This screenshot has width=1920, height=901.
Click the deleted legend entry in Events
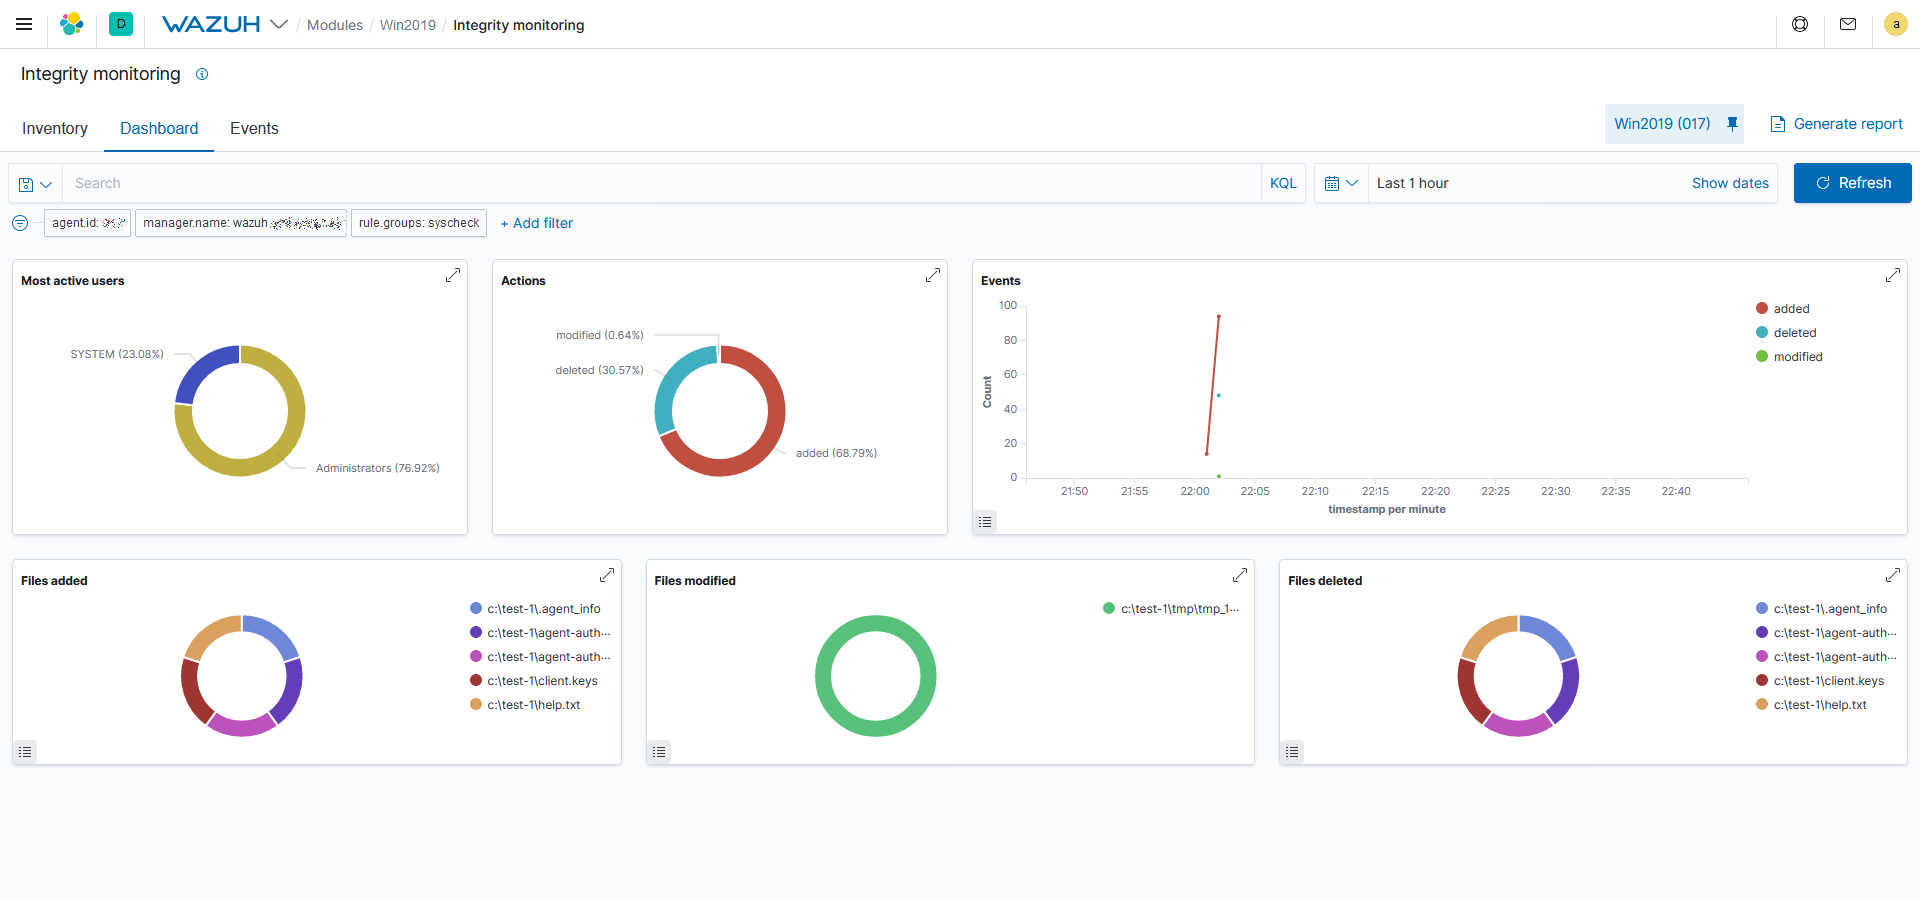1786,333
